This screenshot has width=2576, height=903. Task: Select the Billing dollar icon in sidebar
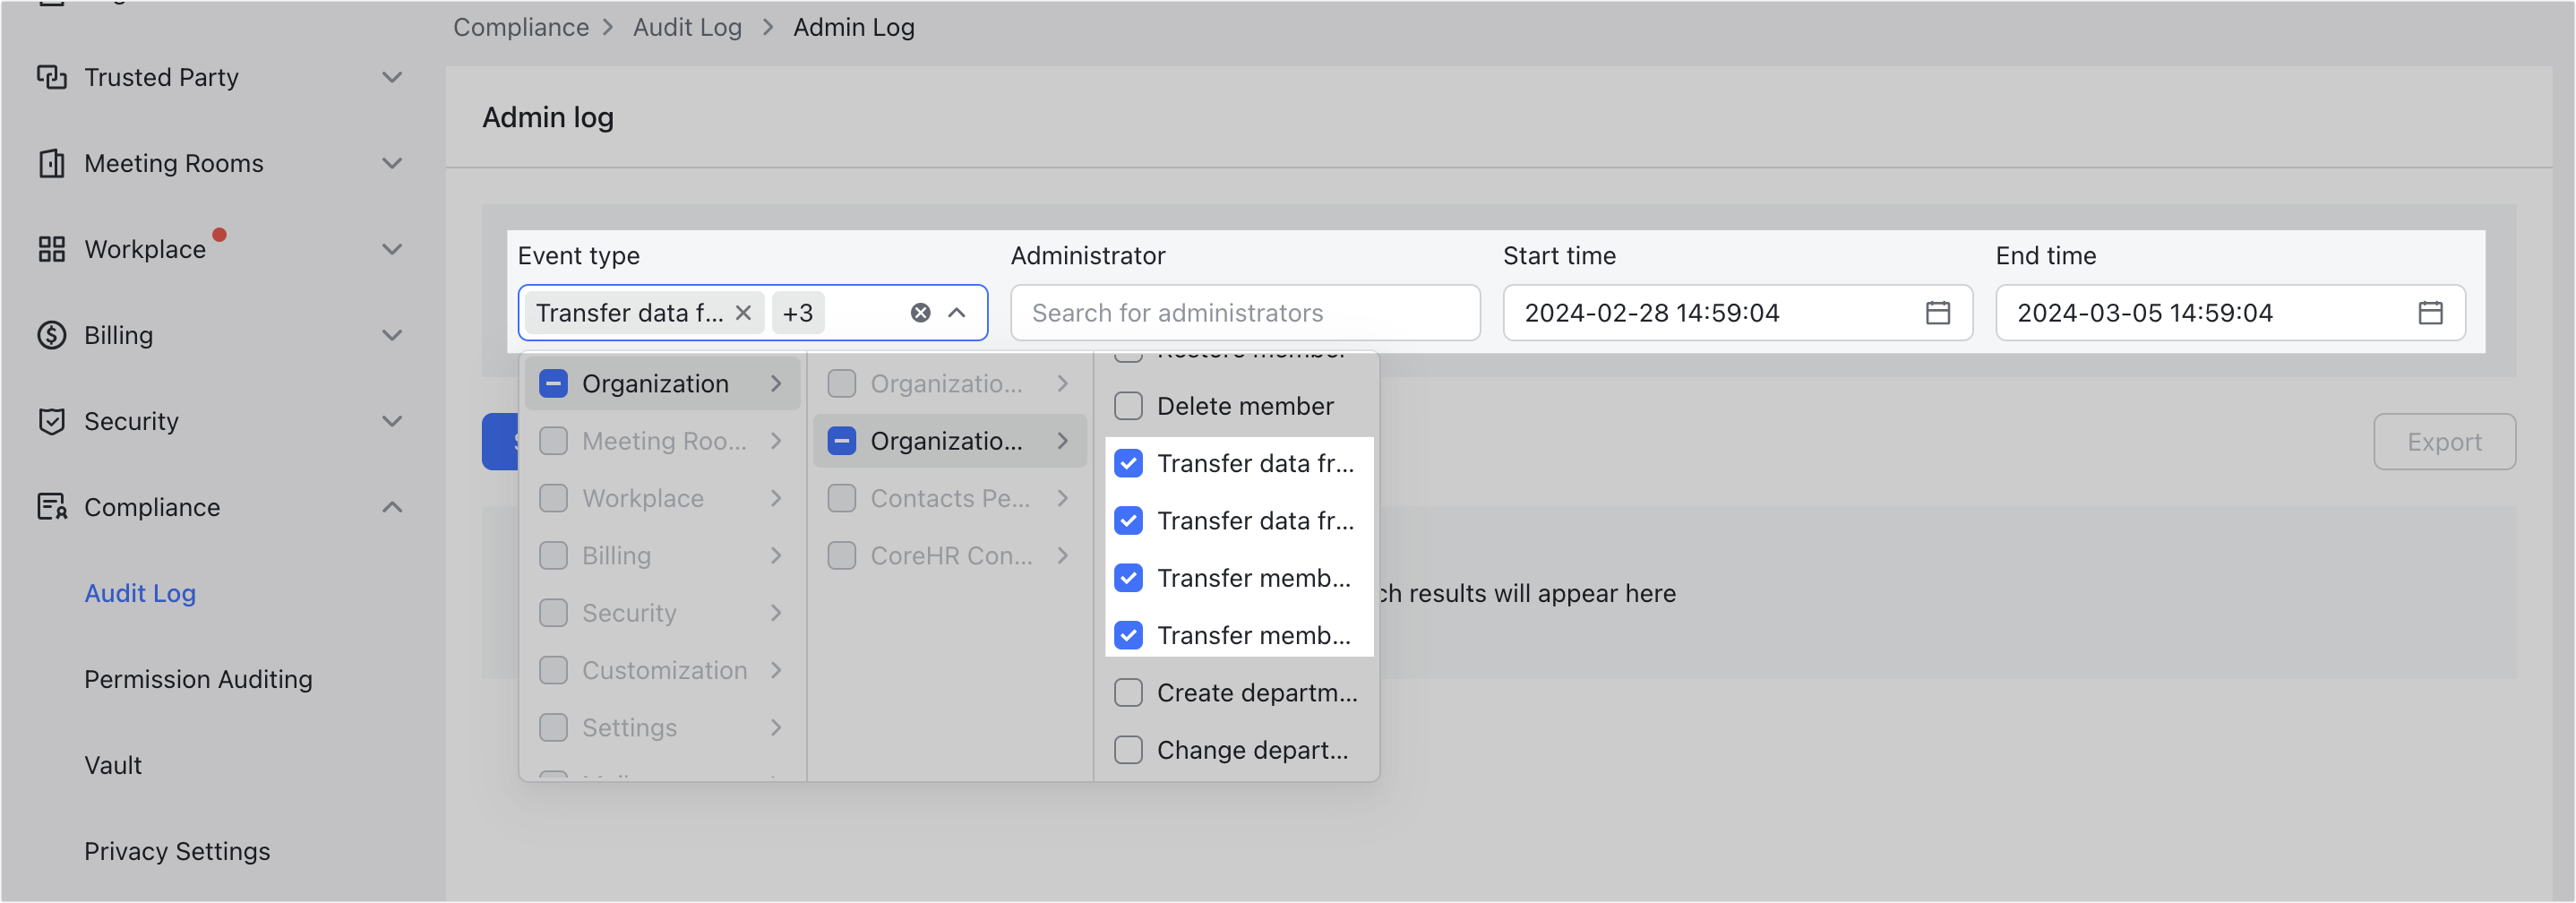click(53, 335)
